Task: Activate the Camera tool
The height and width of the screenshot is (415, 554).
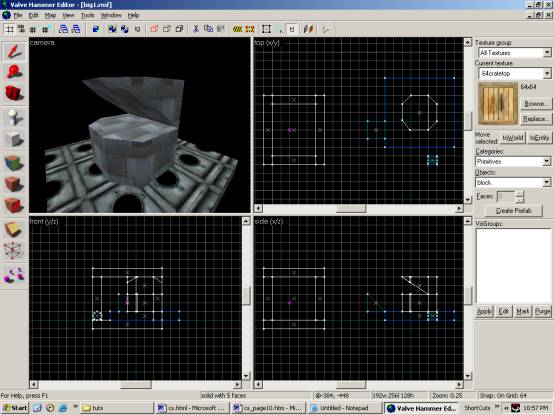Action: point(14,93)
